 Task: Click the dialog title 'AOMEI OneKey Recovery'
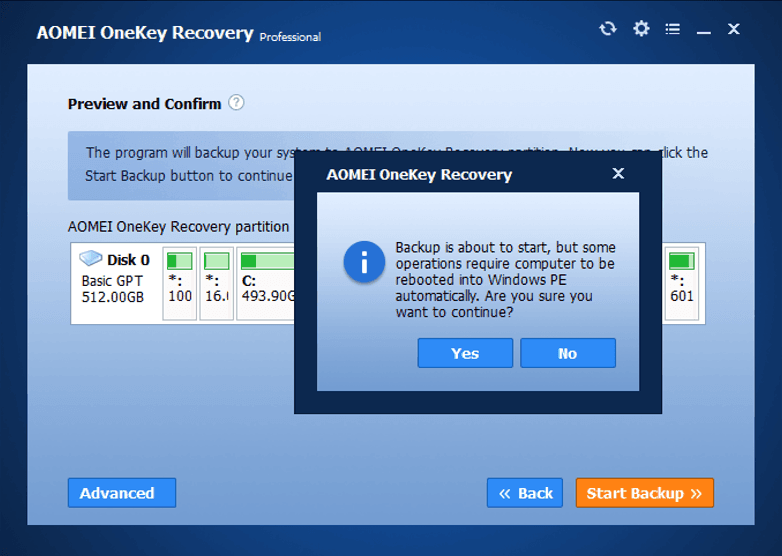[419, 175]
